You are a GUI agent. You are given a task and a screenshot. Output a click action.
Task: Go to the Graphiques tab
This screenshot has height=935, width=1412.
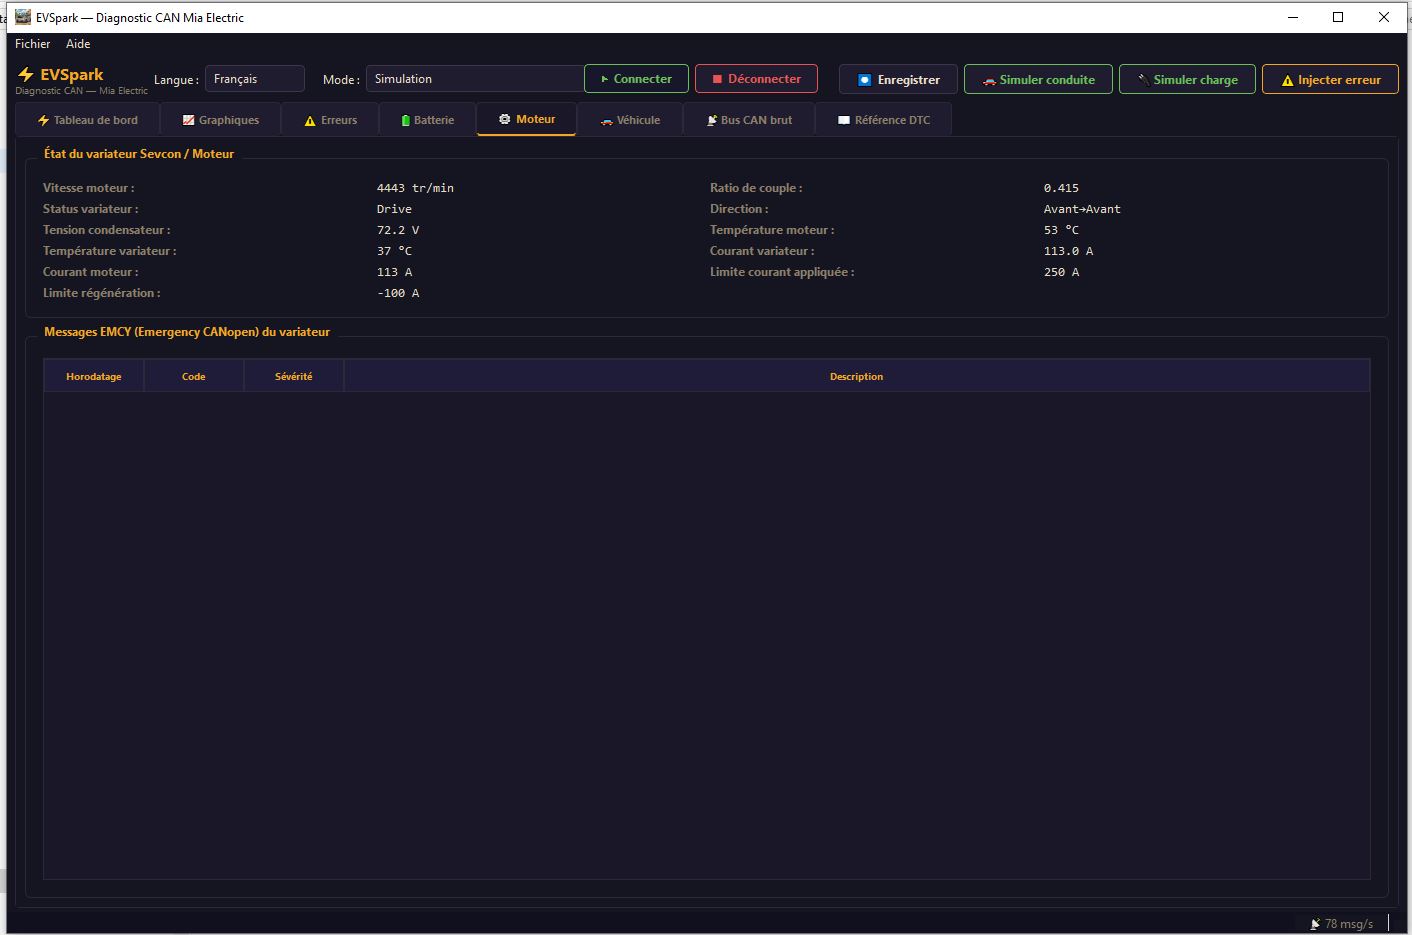[x=220, y=120]
